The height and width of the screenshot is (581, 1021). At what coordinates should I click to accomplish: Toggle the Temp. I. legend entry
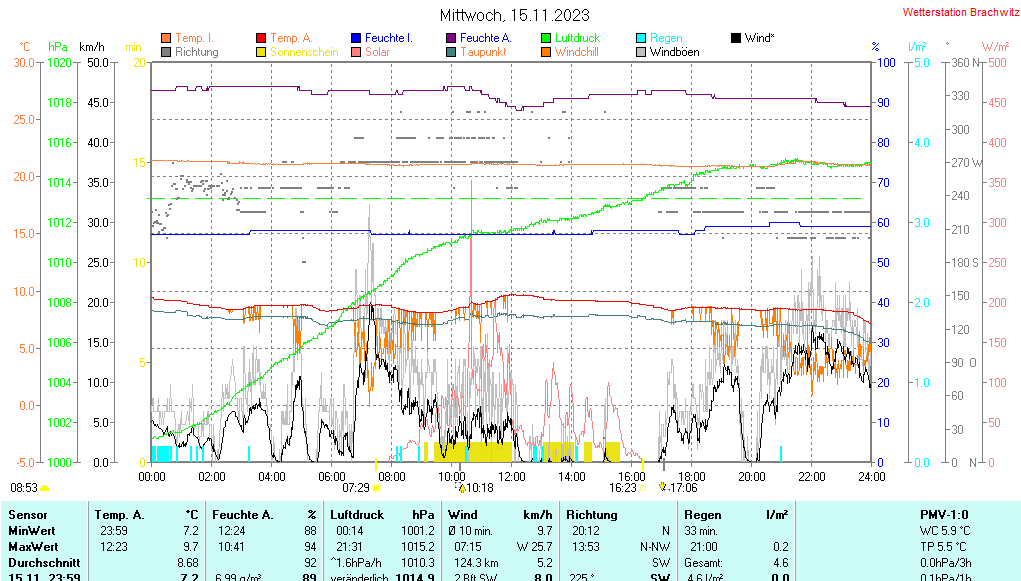194,38
